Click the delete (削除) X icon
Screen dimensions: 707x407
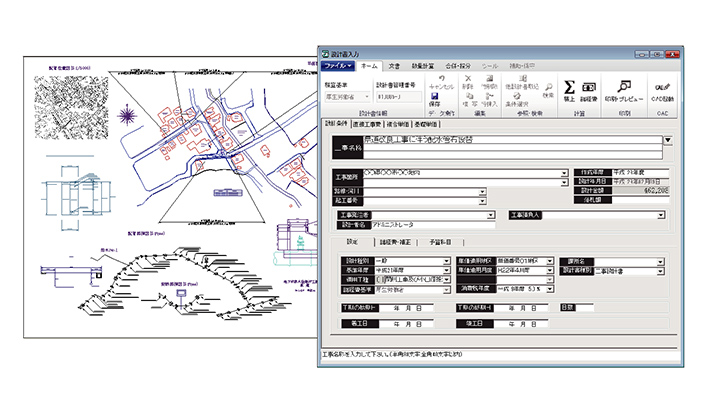(x=468, y=78)
